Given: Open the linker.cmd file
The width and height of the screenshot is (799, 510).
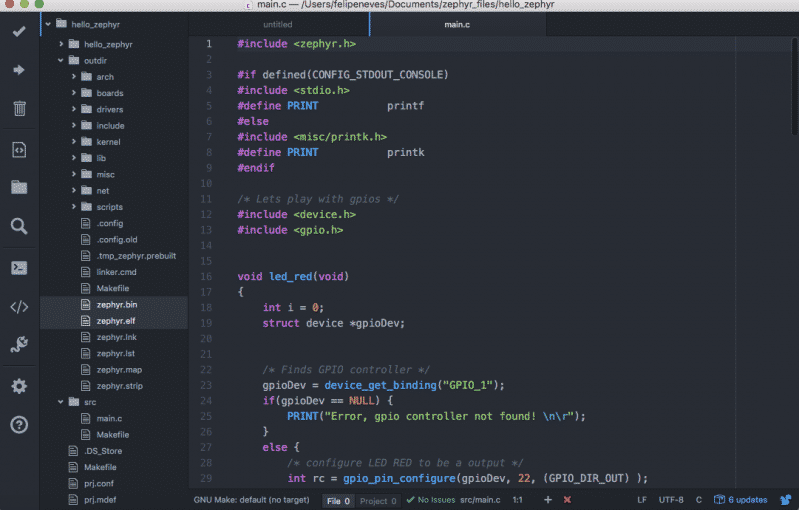Looking at the screenshot, I should point(114,272).
